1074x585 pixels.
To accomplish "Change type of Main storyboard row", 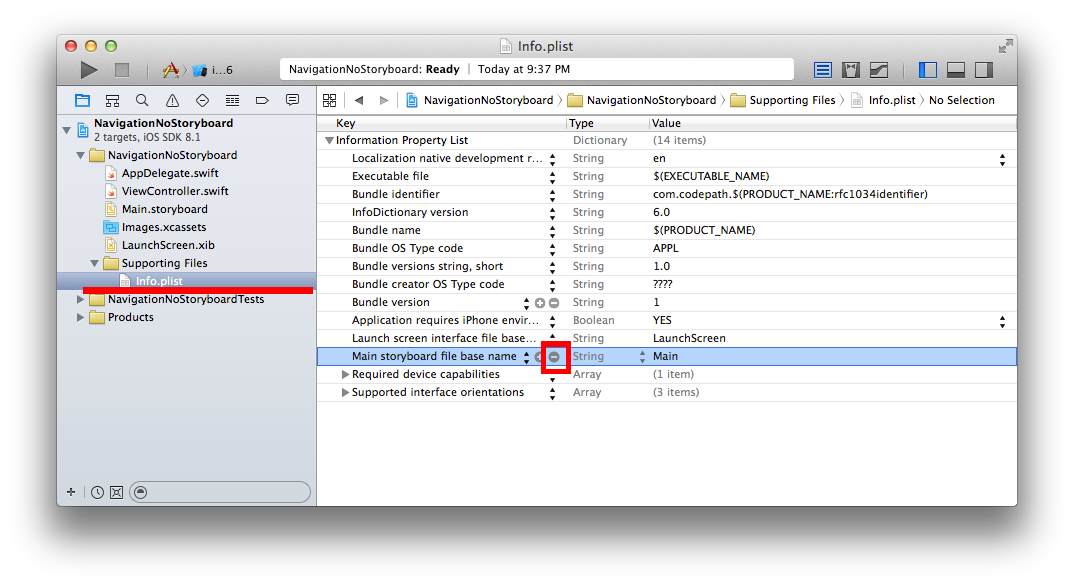I will [x=642, y=357].
